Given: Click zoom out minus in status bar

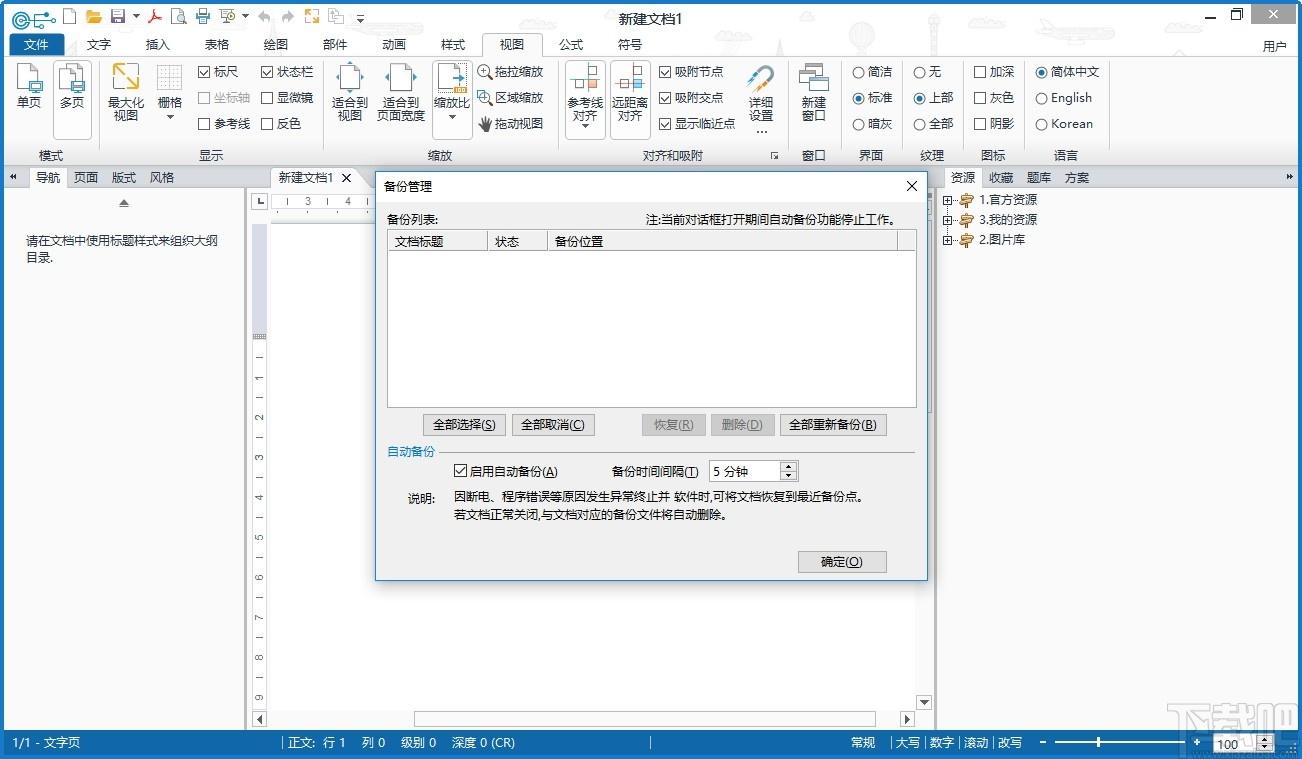Looking at the screenshot, I should [x=1042, y=742].
